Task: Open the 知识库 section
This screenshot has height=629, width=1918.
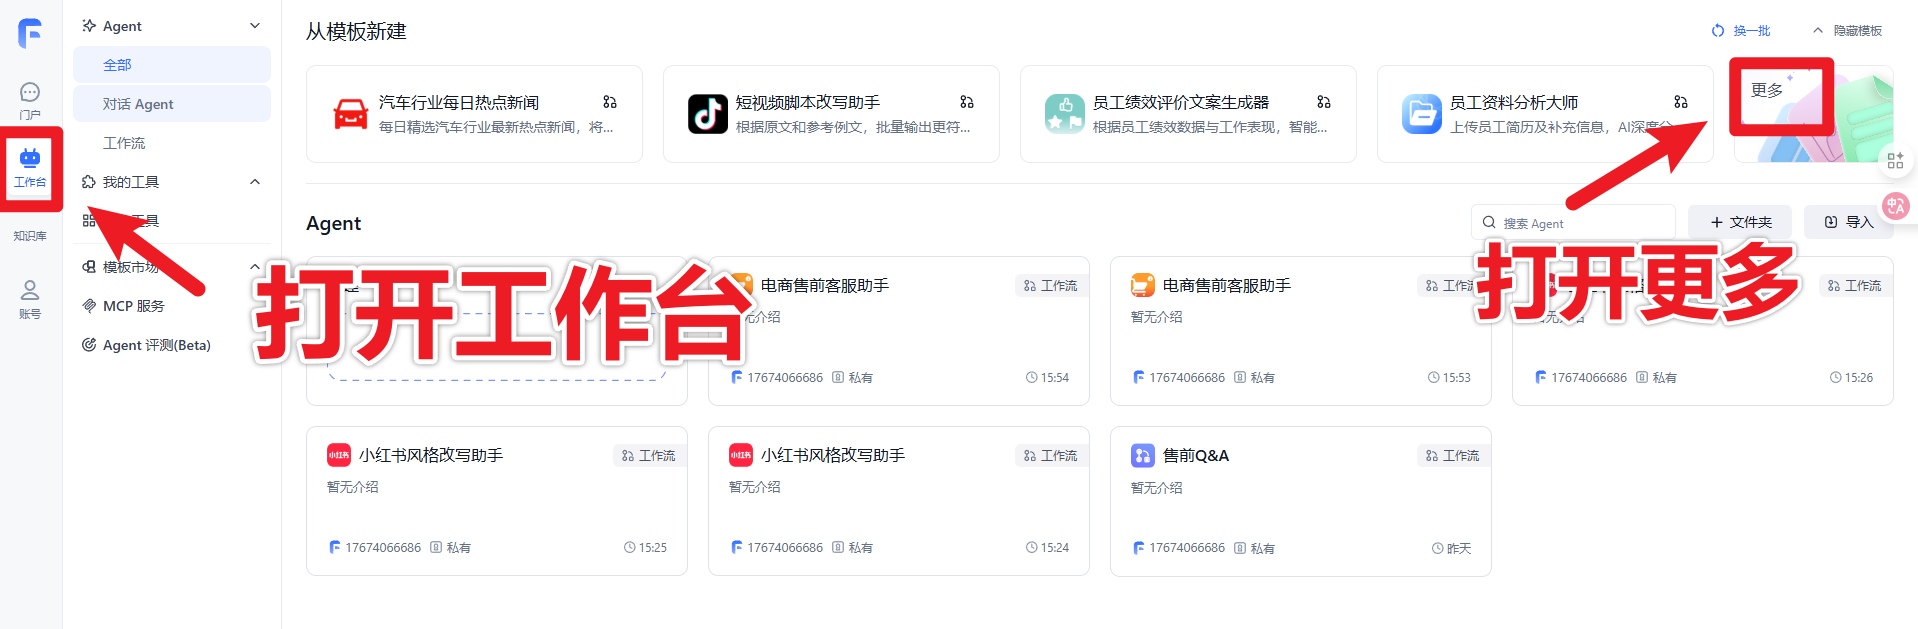Action: pos(30,236)
